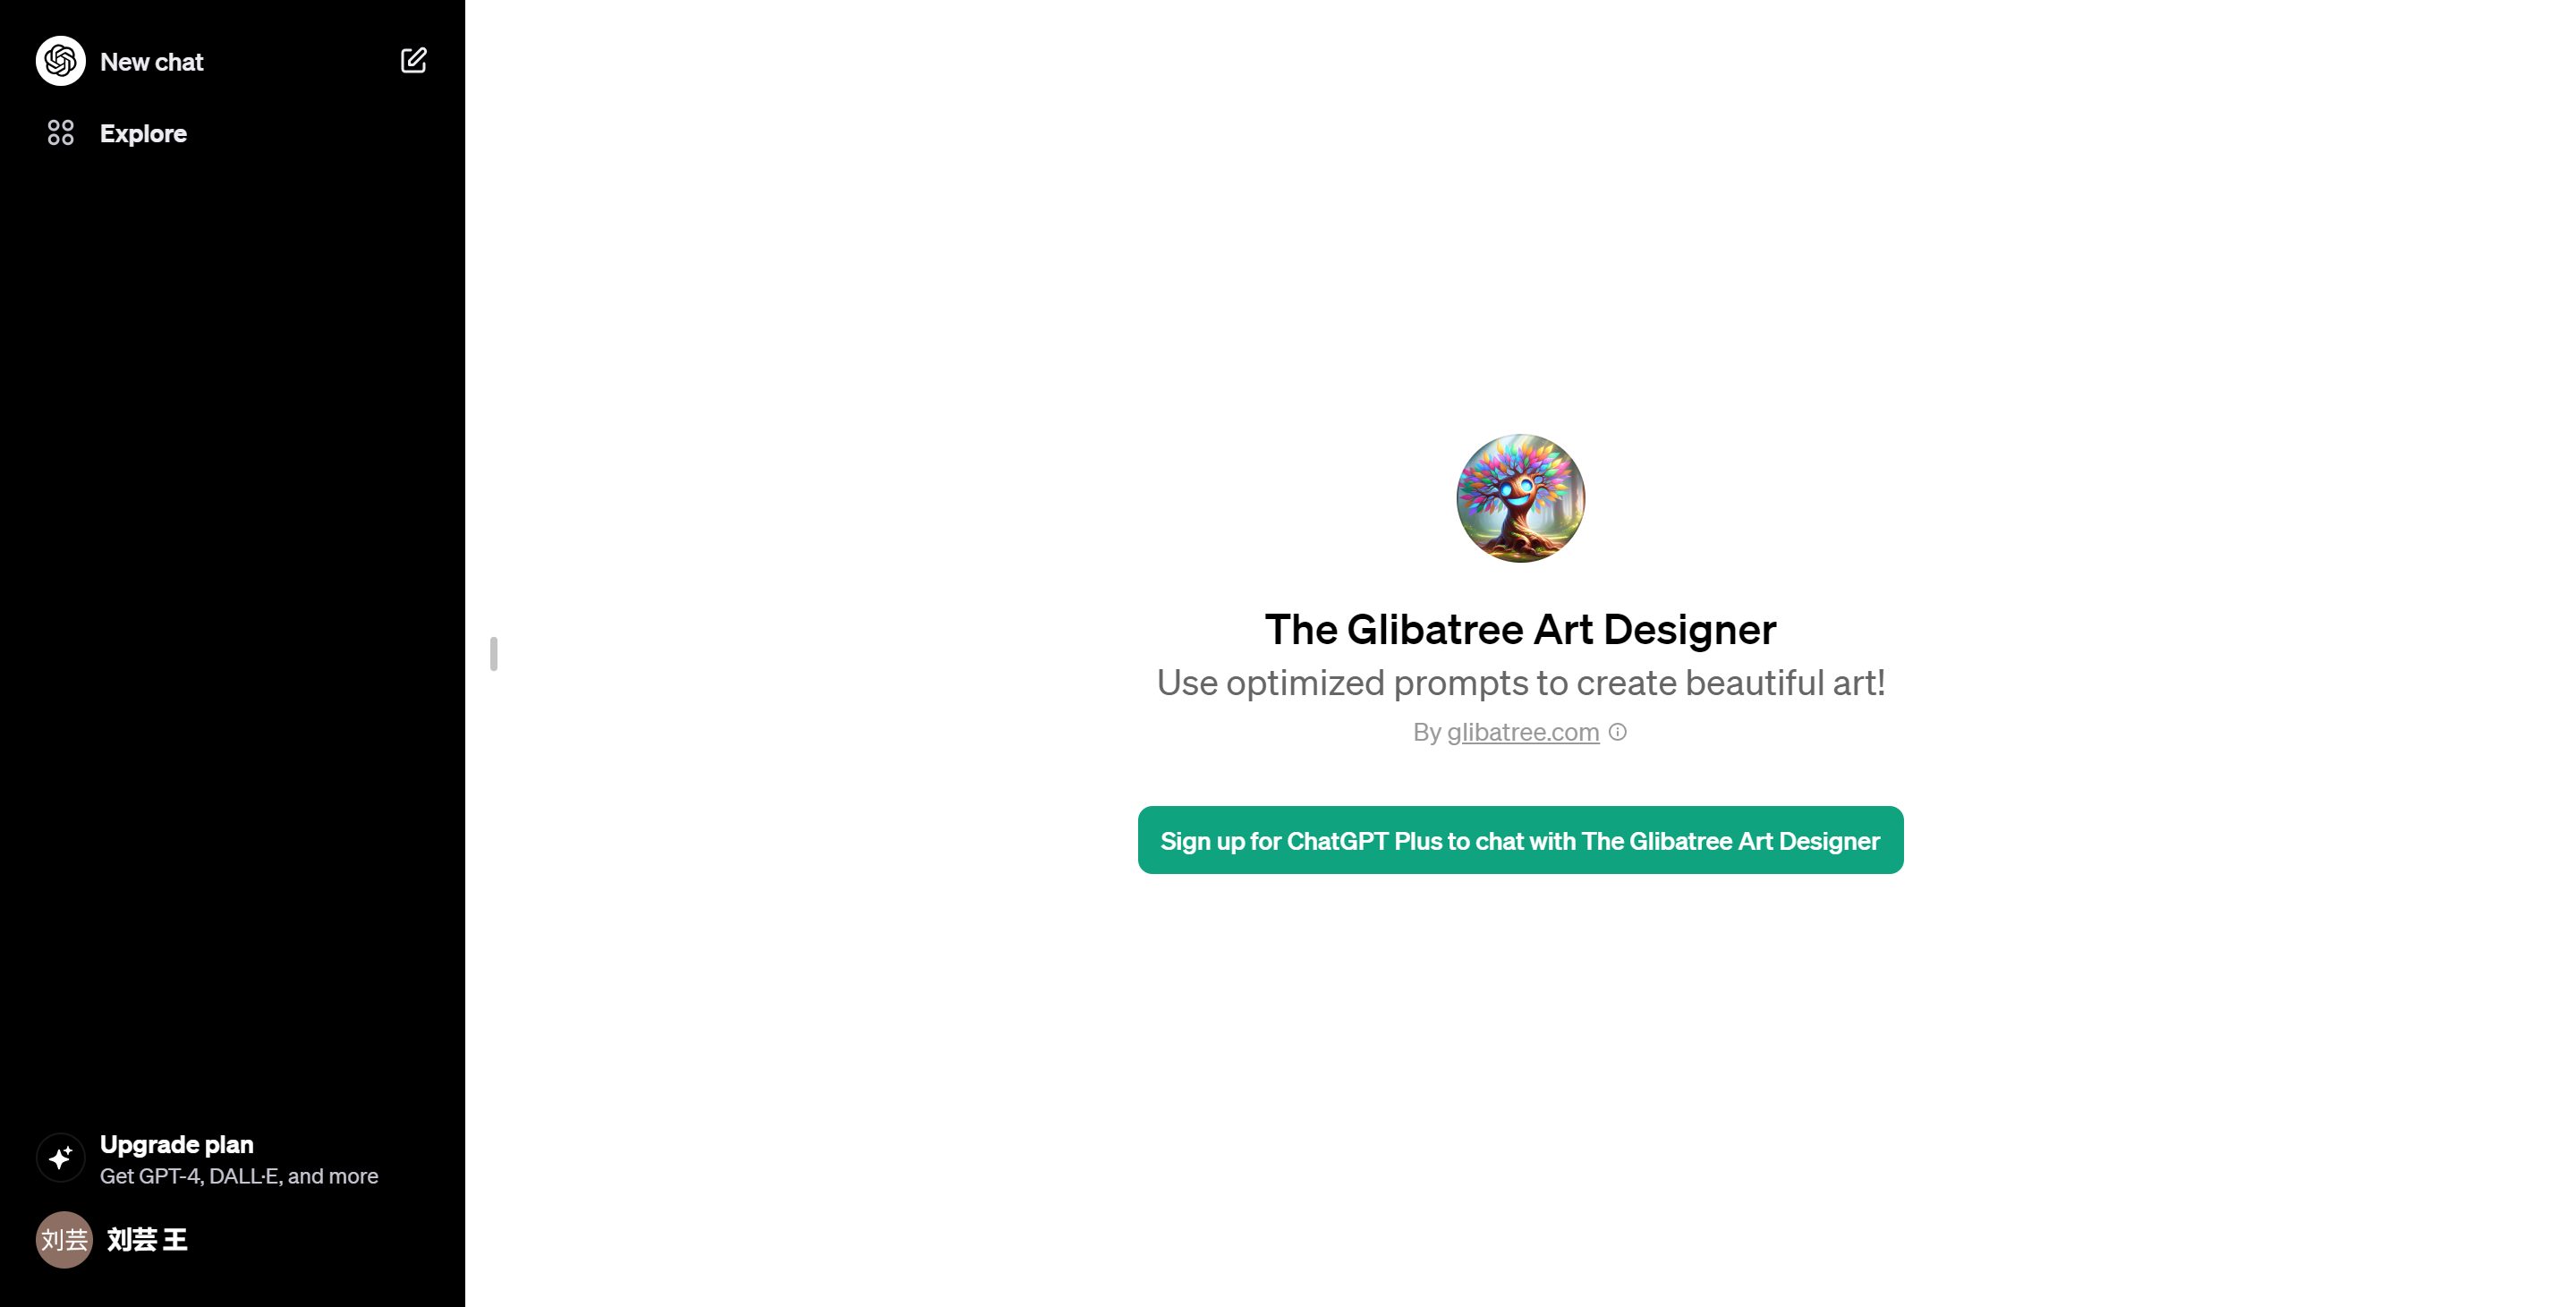Click the Use optimized prompts description
Screen dimensions: 2576x1307
[x=1520, y=683]
